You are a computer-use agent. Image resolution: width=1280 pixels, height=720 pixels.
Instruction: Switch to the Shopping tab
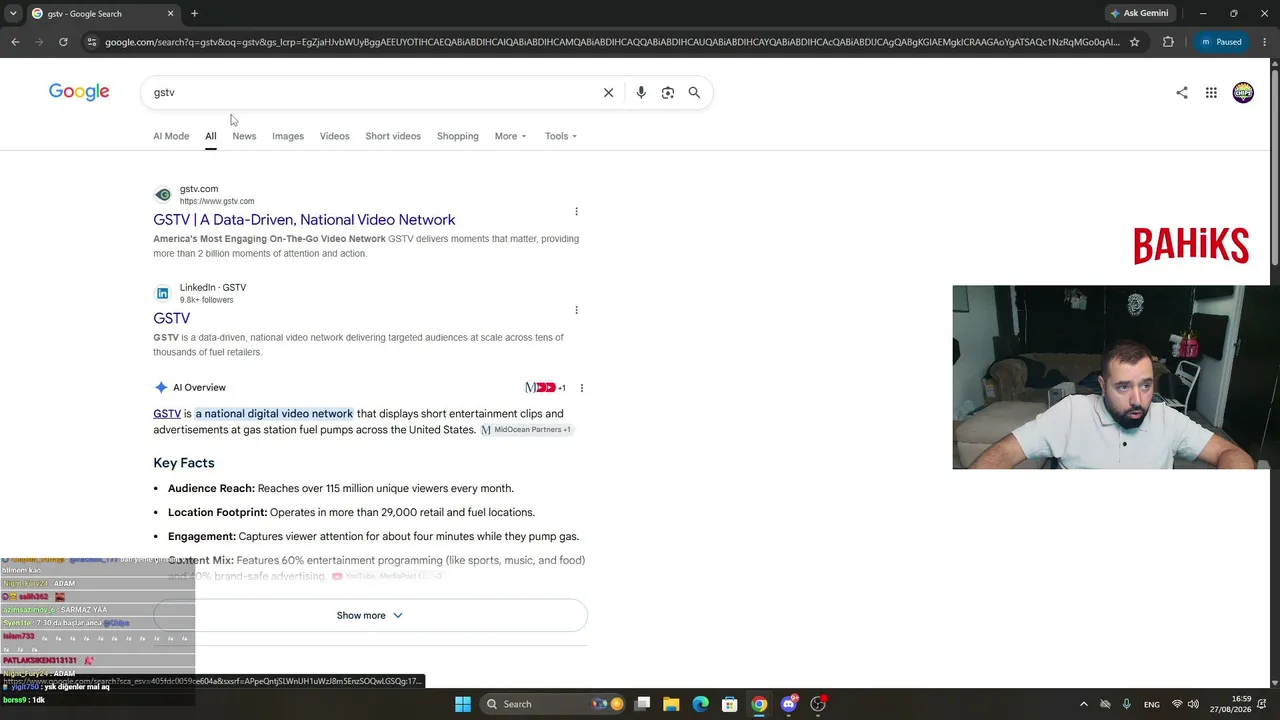point(458,136)
